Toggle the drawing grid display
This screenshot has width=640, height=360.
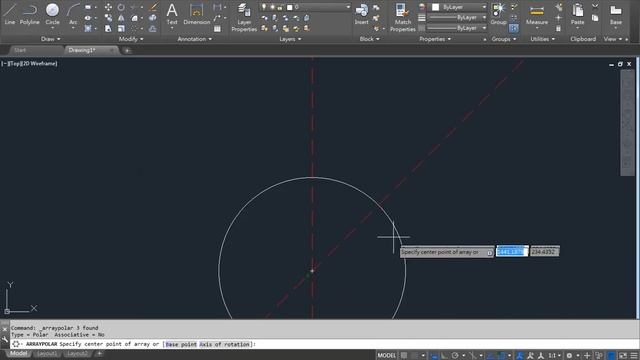tap(404, 356)
